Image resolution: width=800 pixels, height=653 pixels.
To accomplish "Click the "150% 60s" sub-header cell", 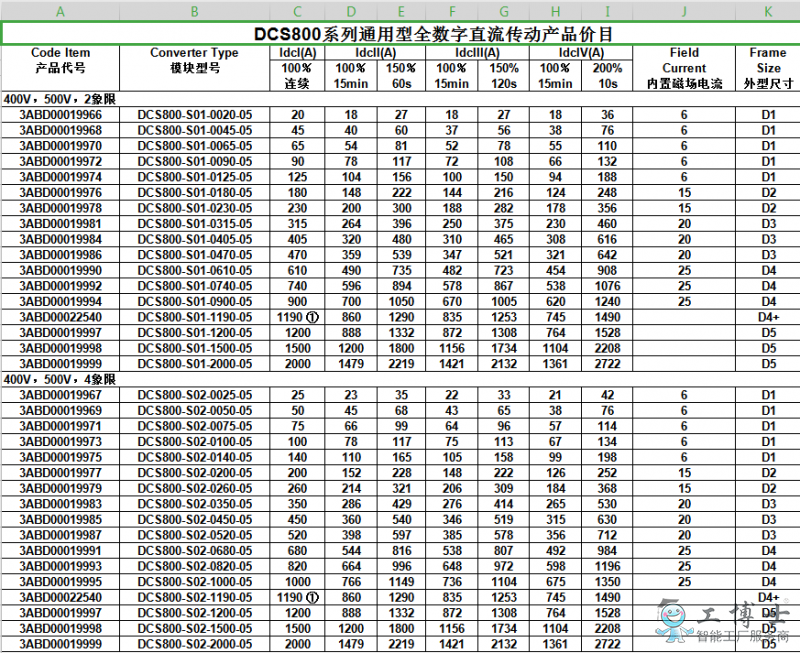I will coord(401,76).
